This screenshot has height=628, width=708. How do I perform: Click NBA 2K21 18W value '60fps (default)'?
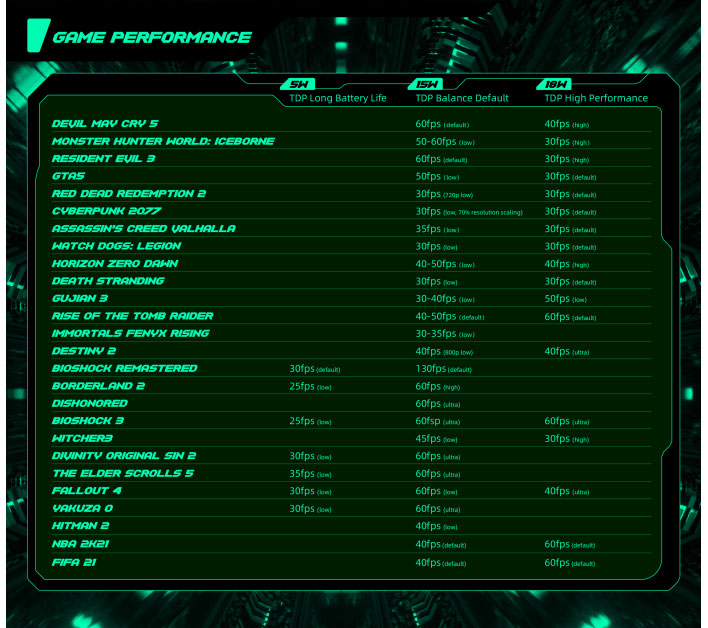click(x=570, y=544)
